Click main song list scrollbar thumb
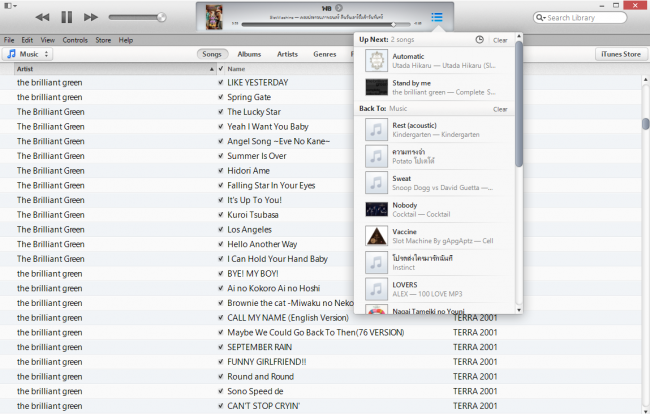The width and height of the screenshot is (650, 414). click(645, 124)
